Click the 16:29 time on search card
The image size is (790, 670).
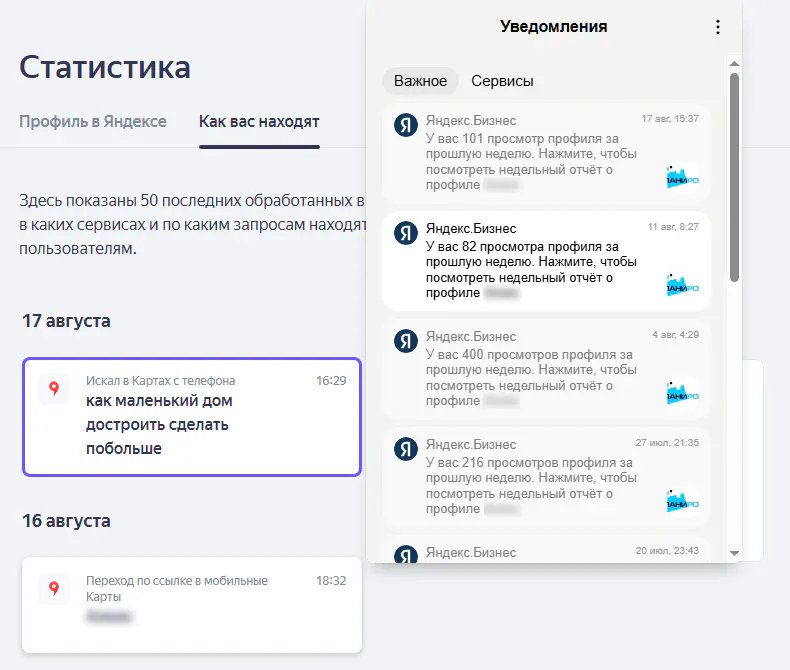[331, 381]
